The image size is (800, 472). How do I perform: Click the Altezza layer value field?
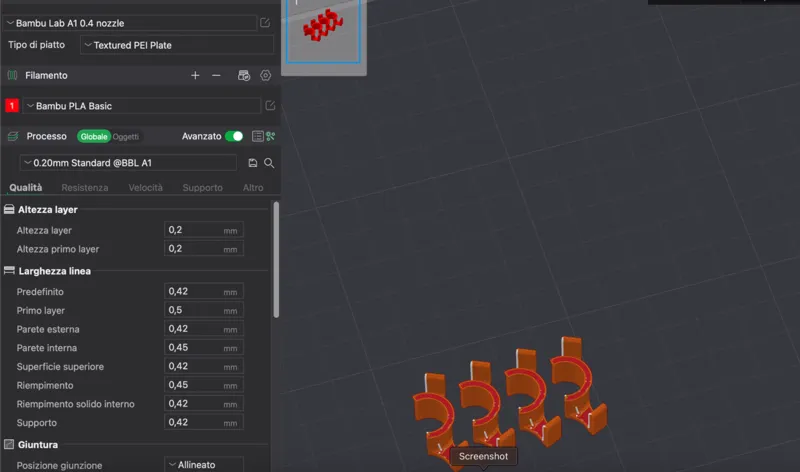[204, 230]
